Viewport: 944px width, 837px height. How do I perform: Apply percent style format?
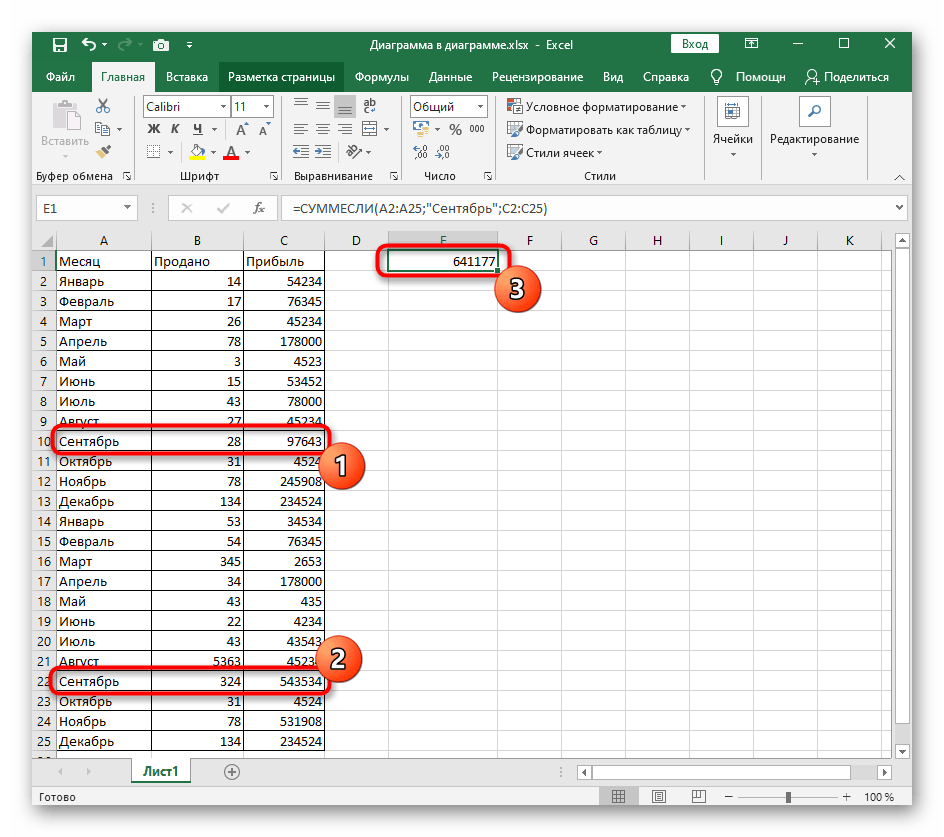pyautogui.click(x=455, y=129)
